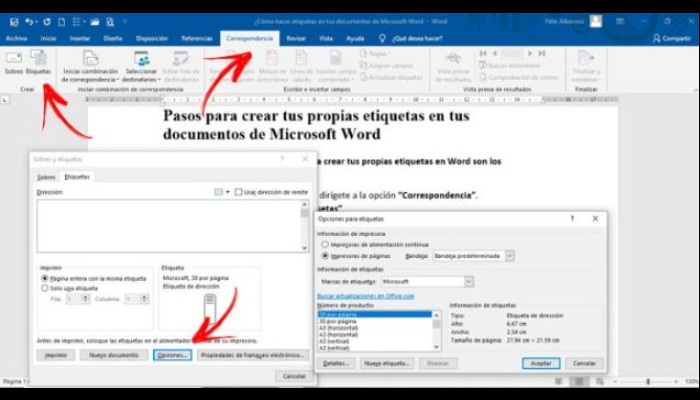Click the Imprimir button in Sobres y etiquetas
The image size is (700, 400).
coord(56,355)
